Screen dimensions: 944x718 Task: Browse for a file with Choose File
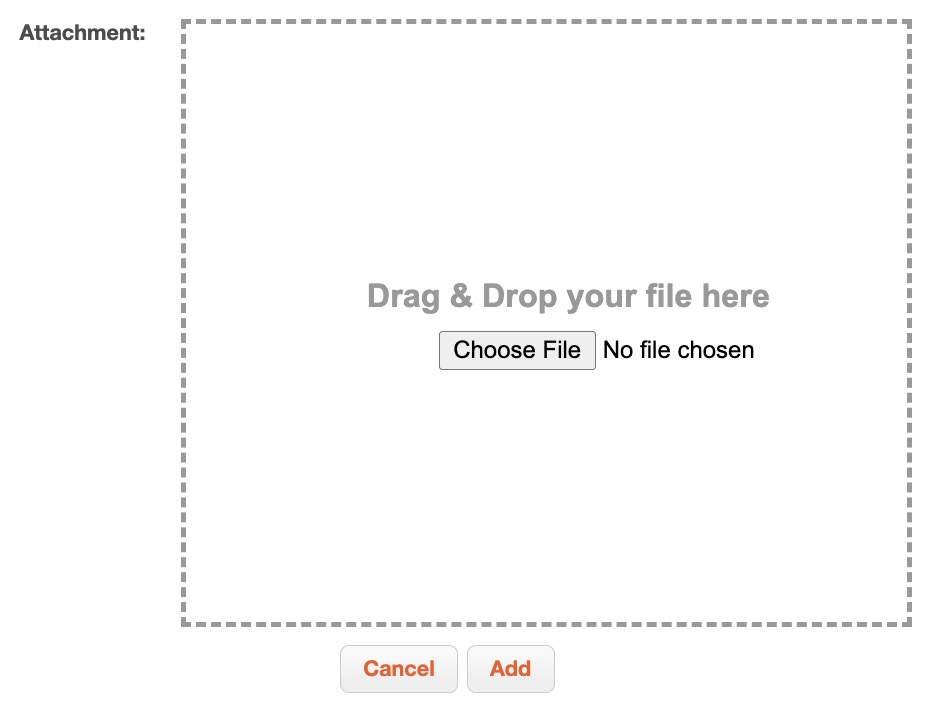coord(517,350)
